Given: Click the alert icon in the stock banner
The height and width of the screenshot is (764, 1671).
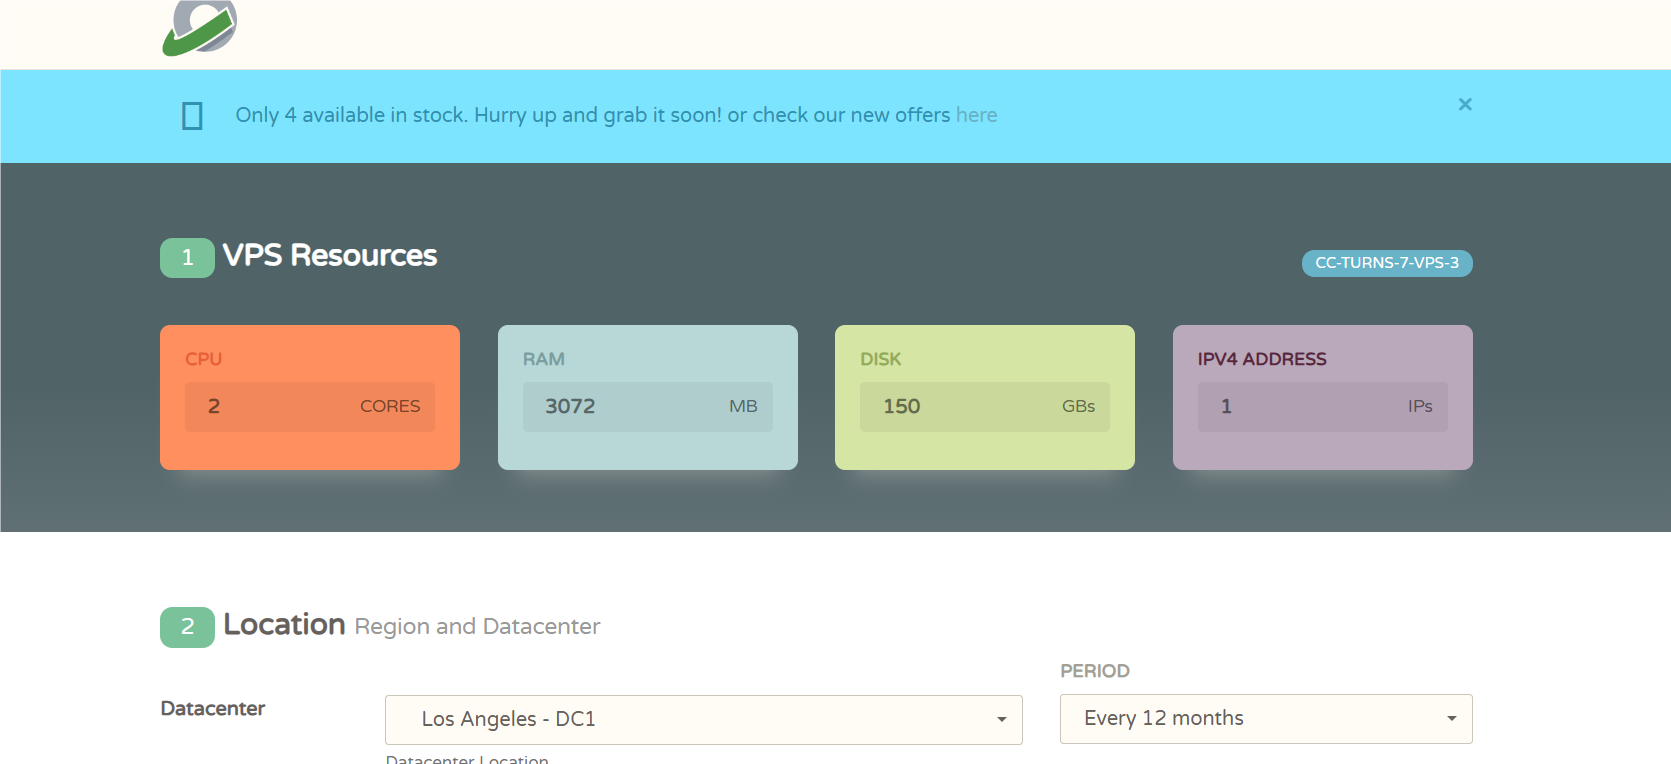Looking at the screenshot, I should point(192,116).
